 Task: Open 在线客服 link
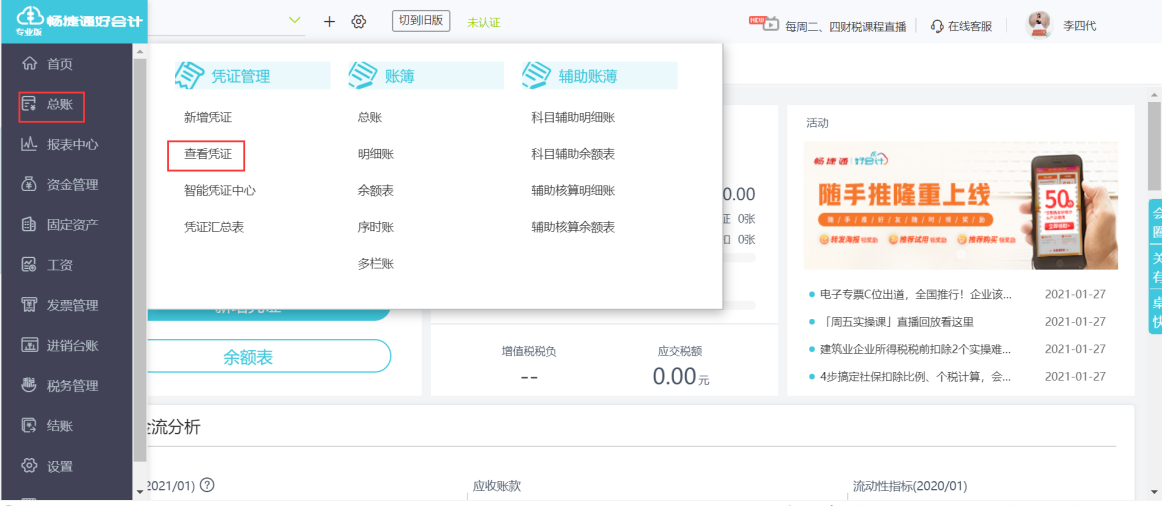pos(970,26)
